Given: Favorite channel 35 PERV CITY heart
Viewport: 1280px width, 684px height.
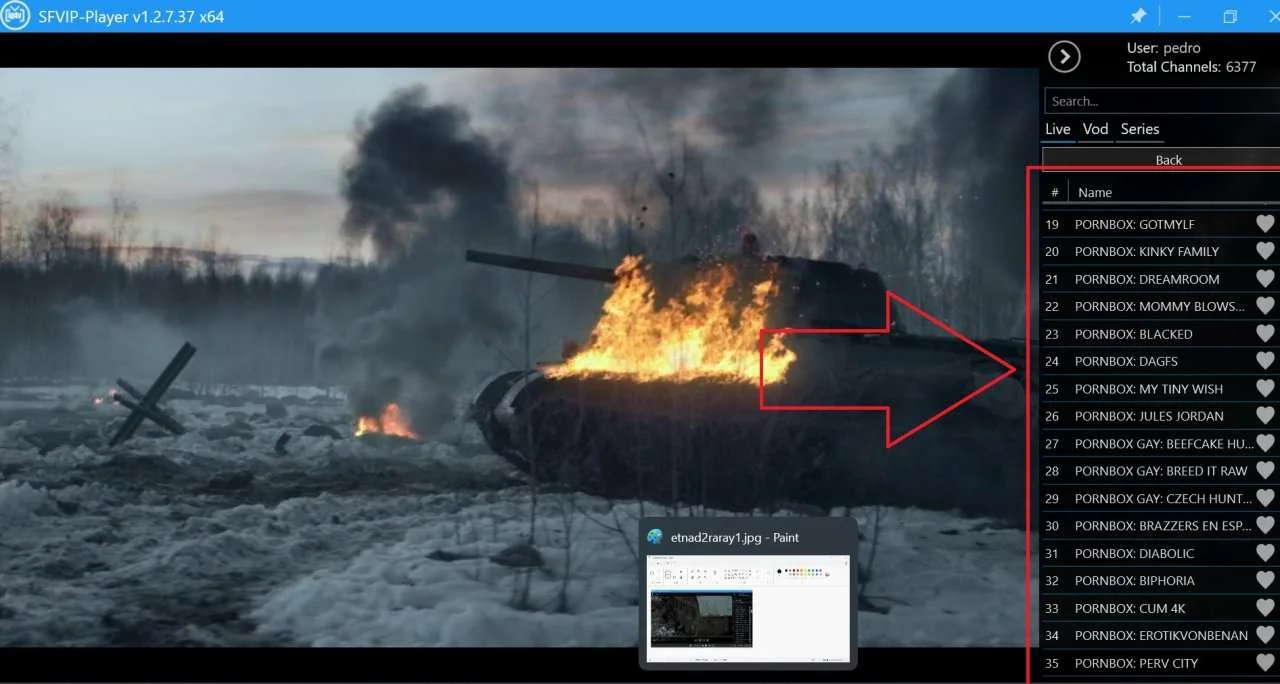Looking at the screenshot, I should (1265, 663).
